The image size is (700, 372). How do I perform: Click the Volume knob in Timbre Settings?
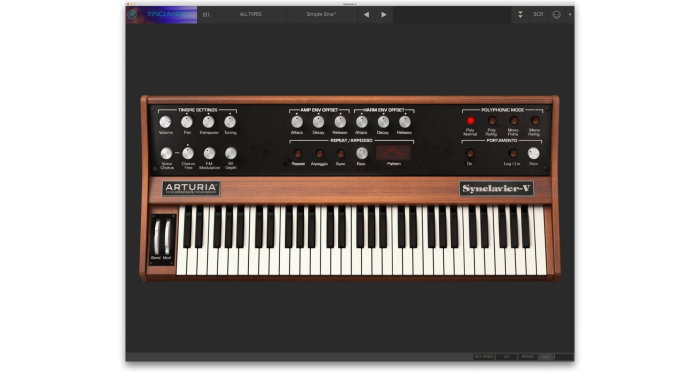click(x=165, y=122)
